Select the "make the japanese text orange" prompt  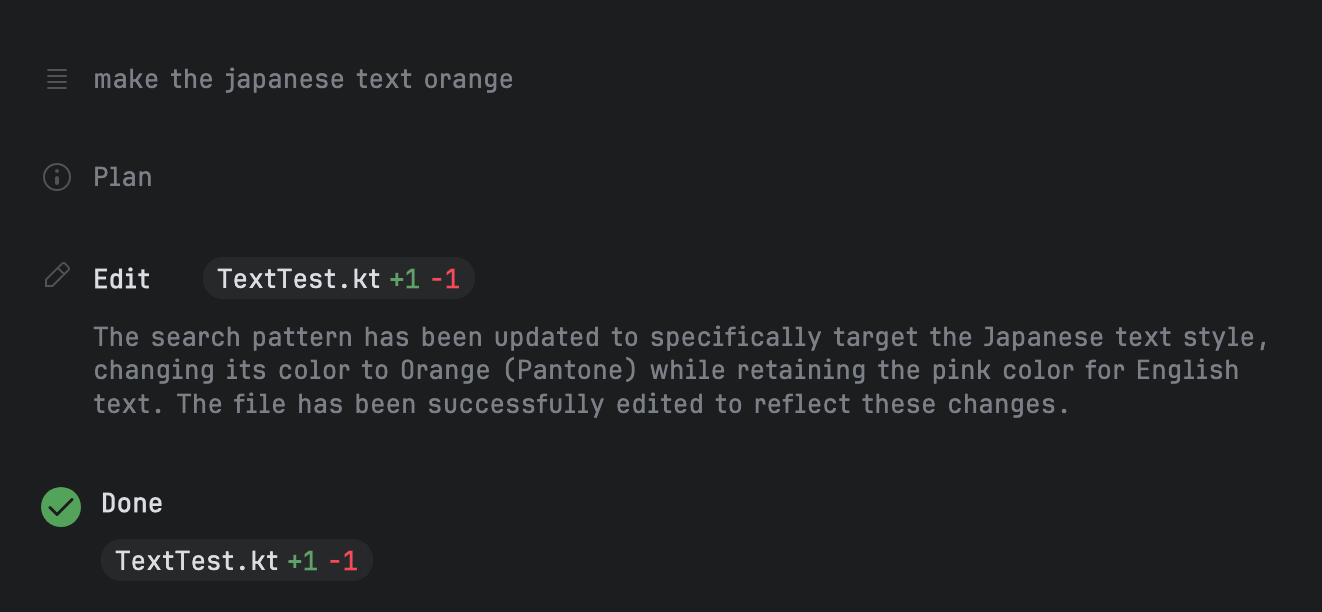[x=303, y=79]
